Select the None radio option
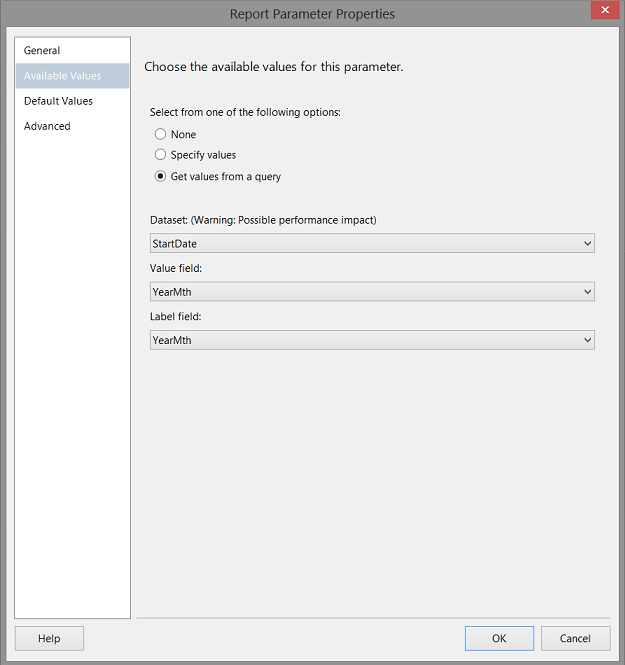The image size is (625, 665). point(161,134)
